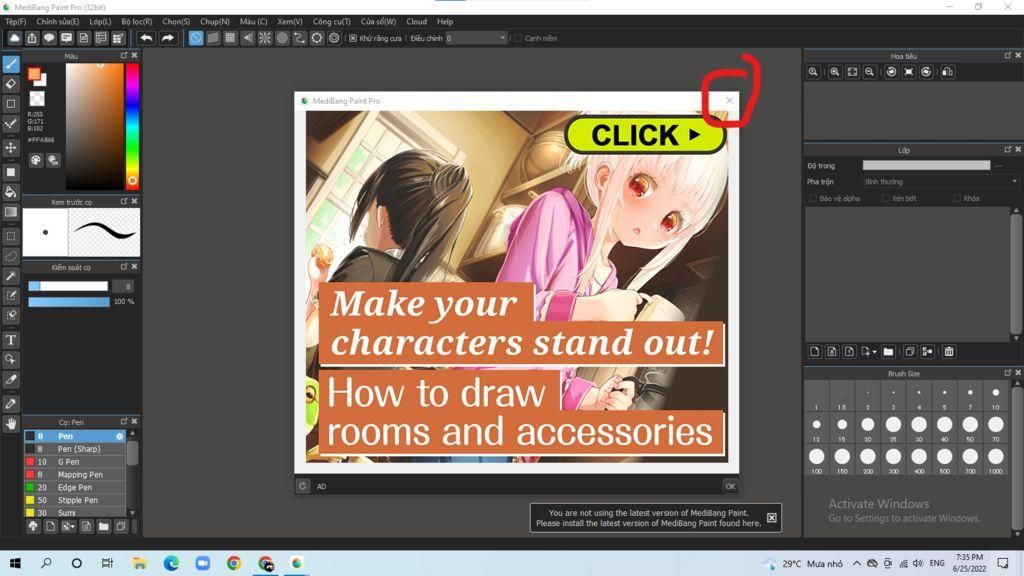Turn off snap (first snap icon)
The image size is (1024, 576).
tap(196, 38)
